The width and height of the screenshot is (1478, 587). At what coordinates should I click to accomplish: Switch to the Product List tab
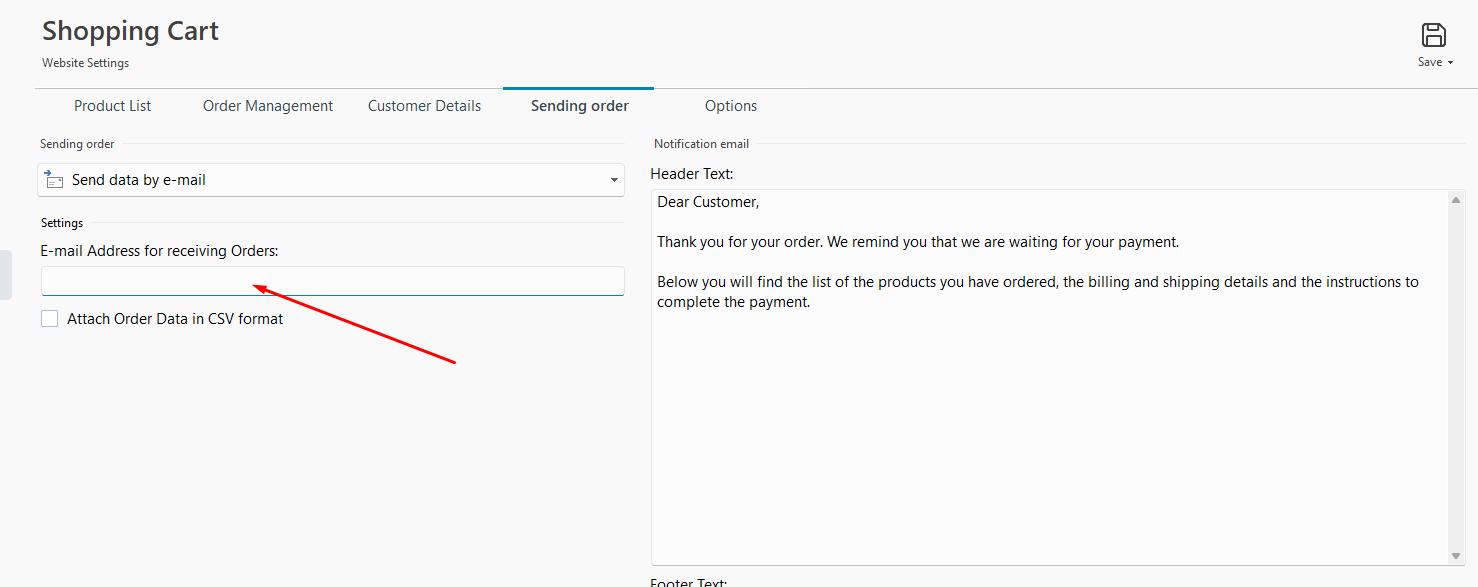pos(113,106)
